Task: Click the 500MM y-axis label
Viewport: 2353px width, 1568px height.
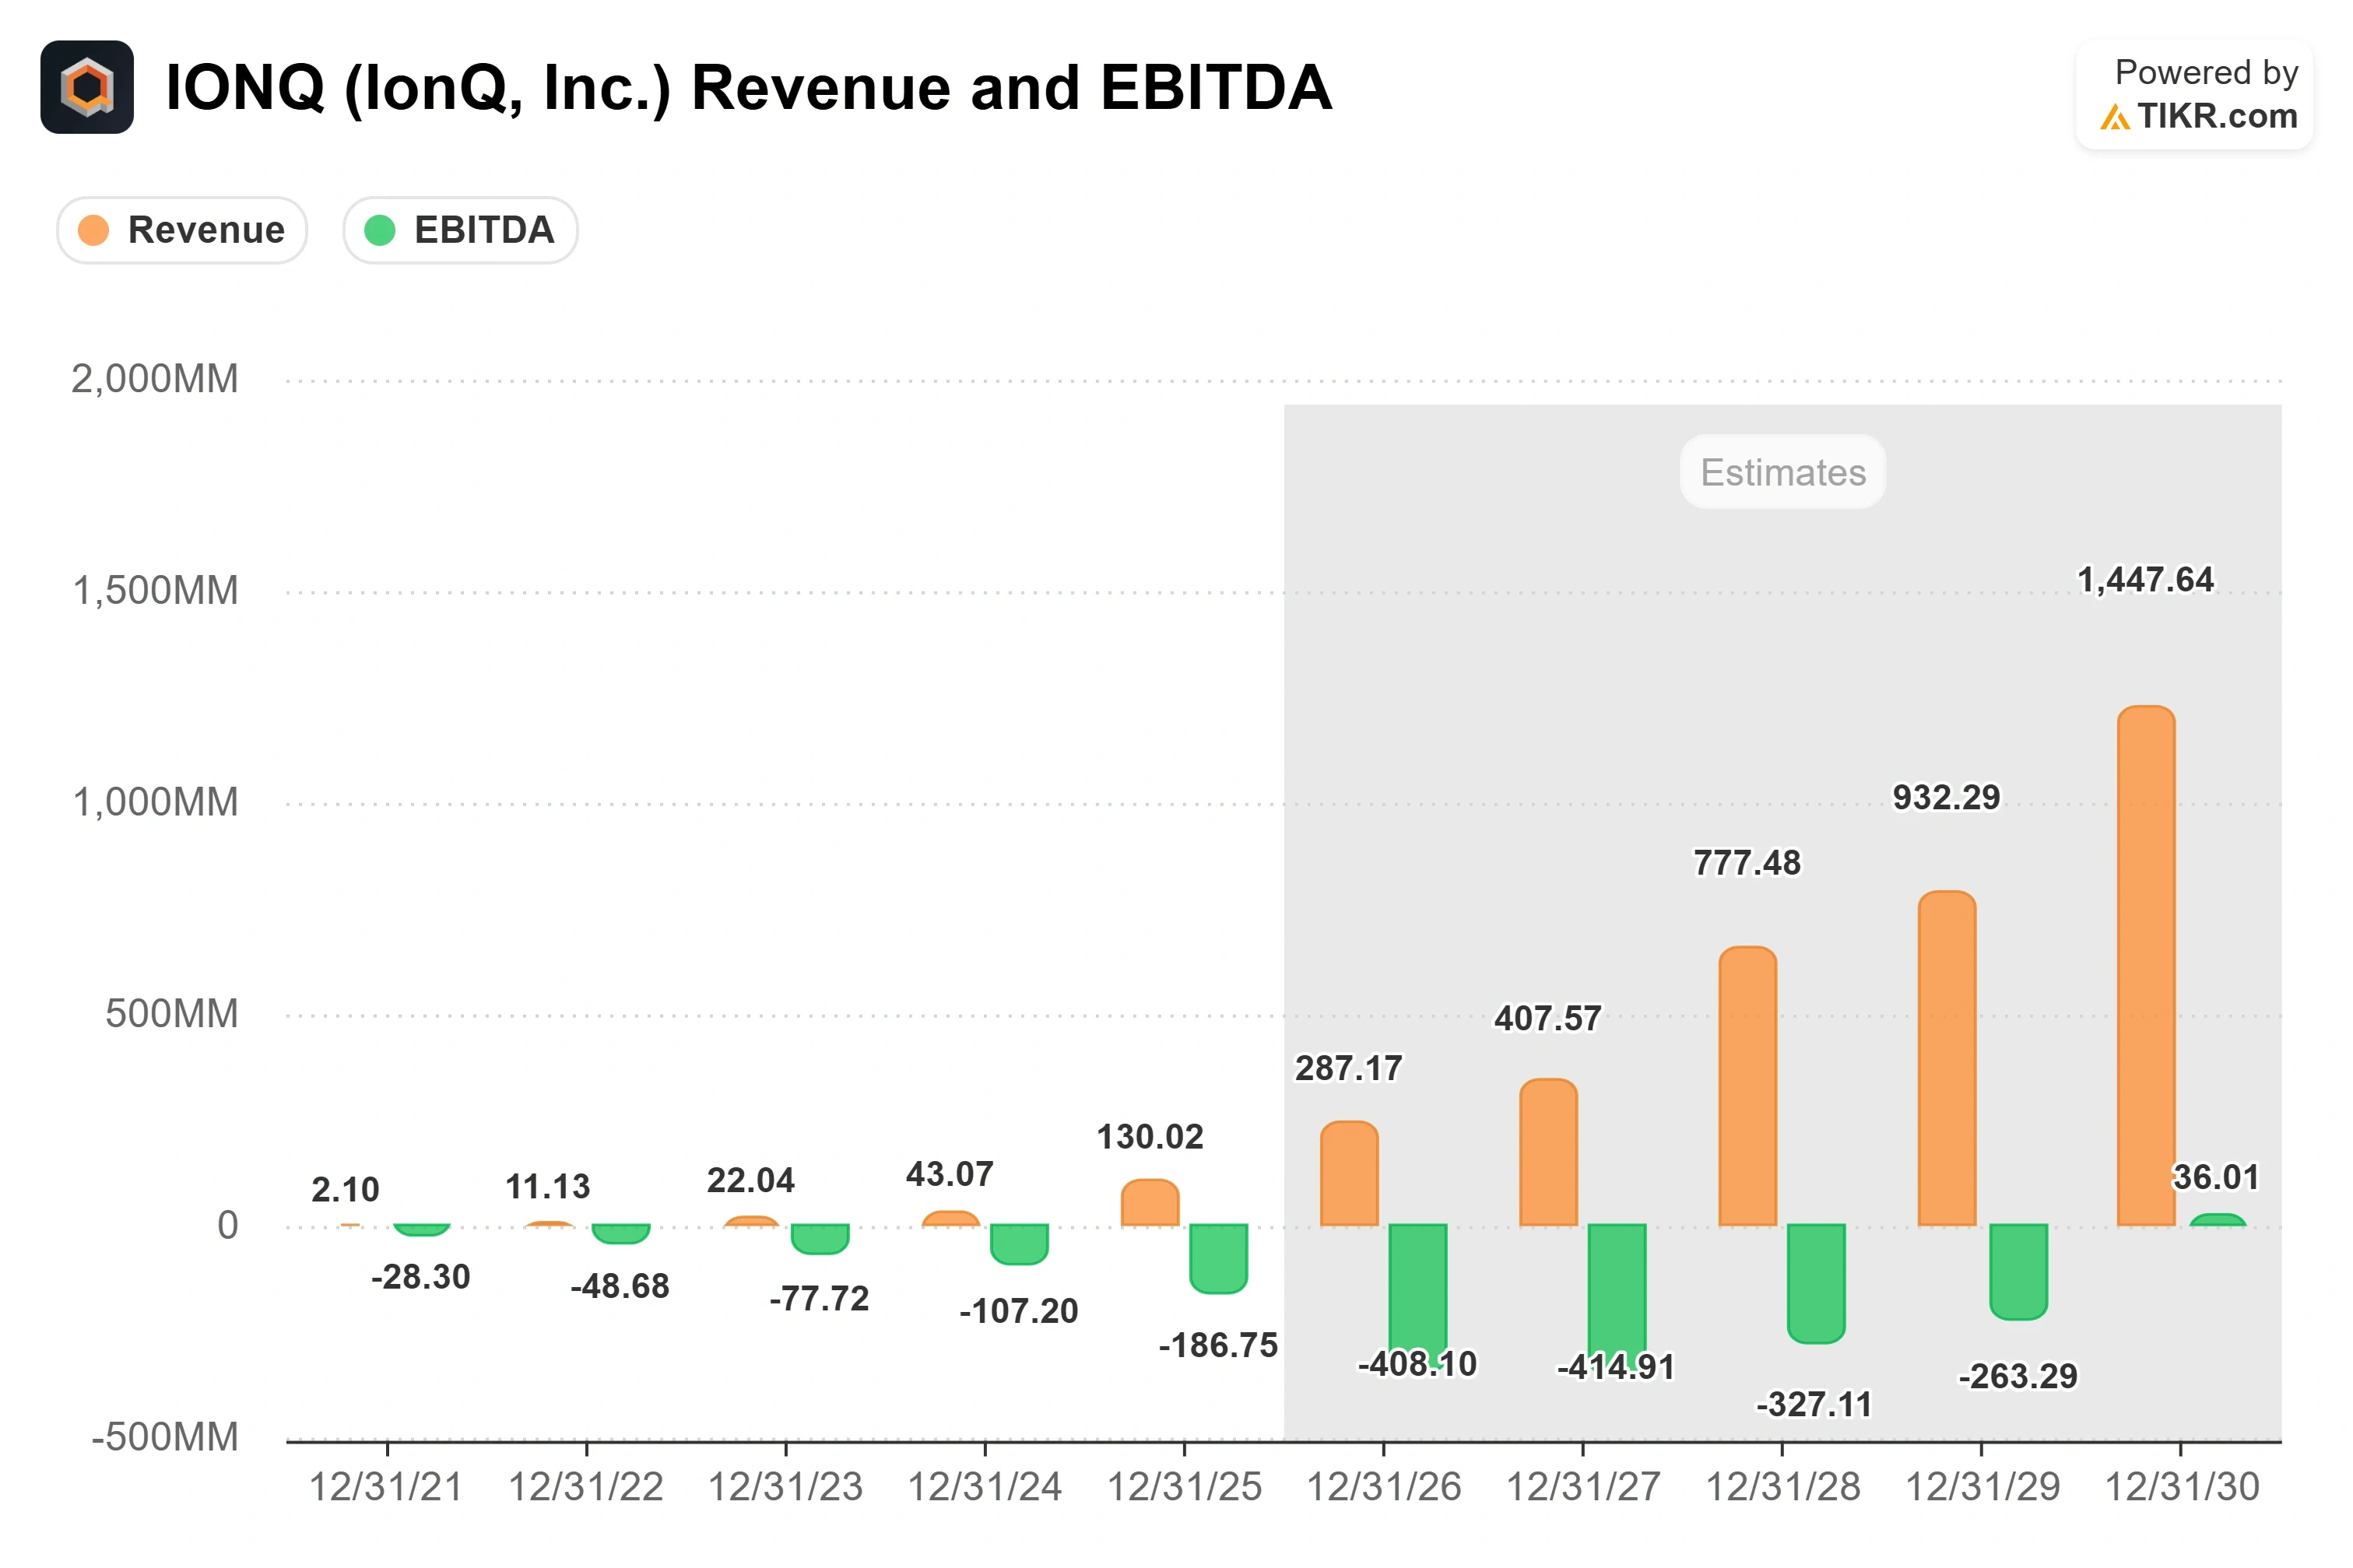Action: click(x=172, y=1015)
